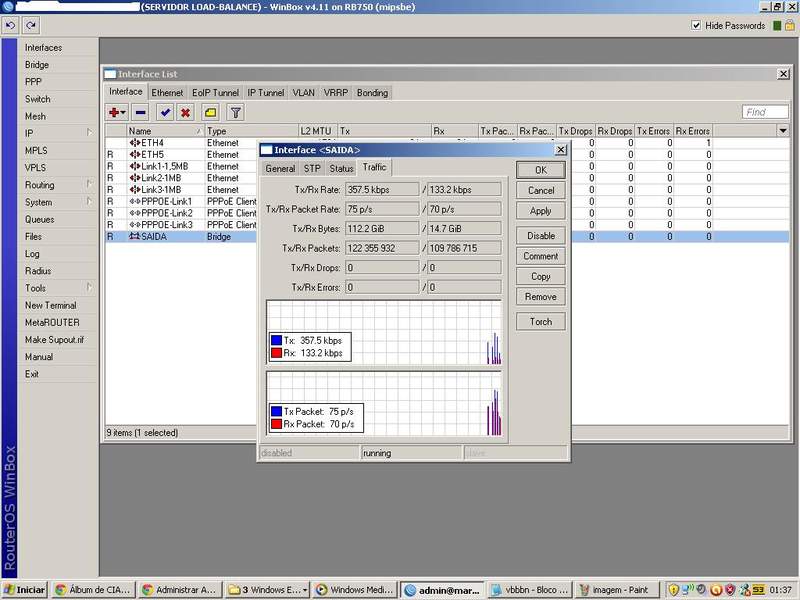
Task: Open the columns dropdown arrow in Interface List
Action: pos(783,131)
